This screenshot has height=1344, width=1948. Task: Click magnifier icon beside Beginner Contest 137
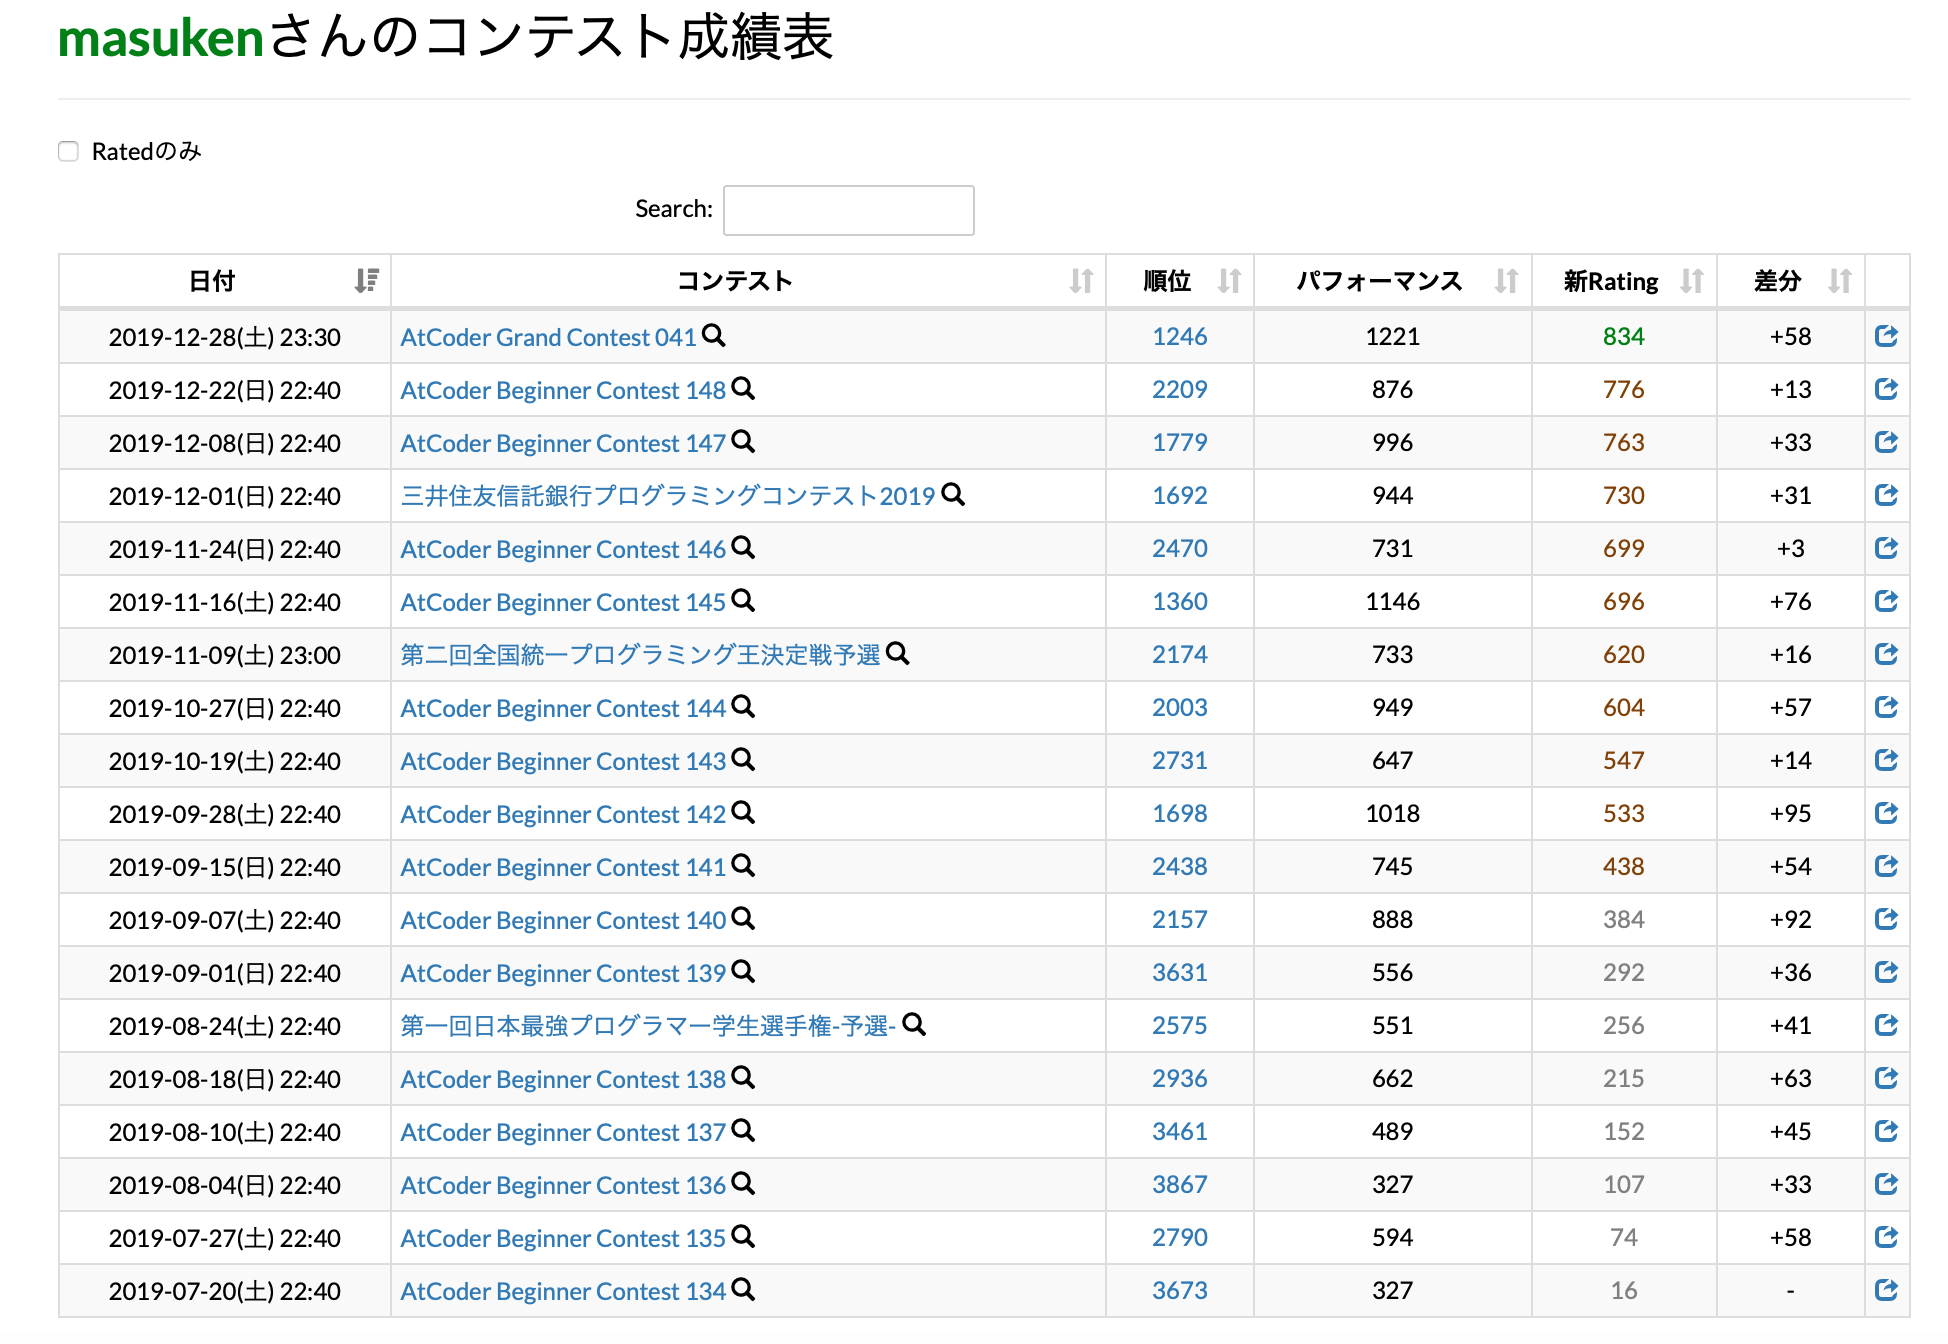coord(743,1130)
